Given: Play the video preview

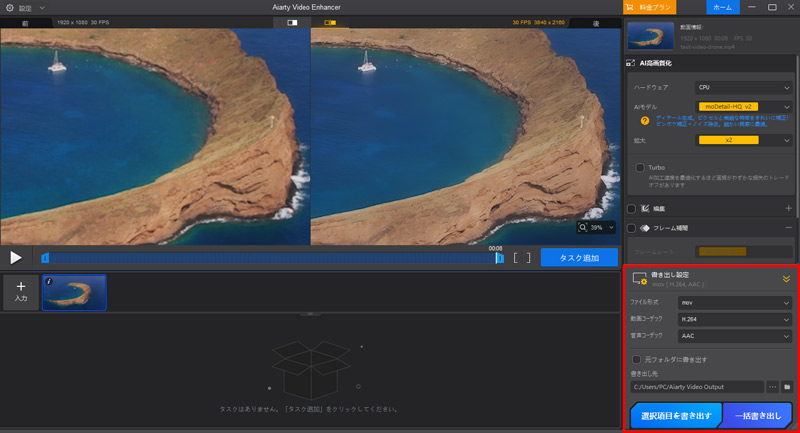Looking at the screenshot, I should point(16,258).
